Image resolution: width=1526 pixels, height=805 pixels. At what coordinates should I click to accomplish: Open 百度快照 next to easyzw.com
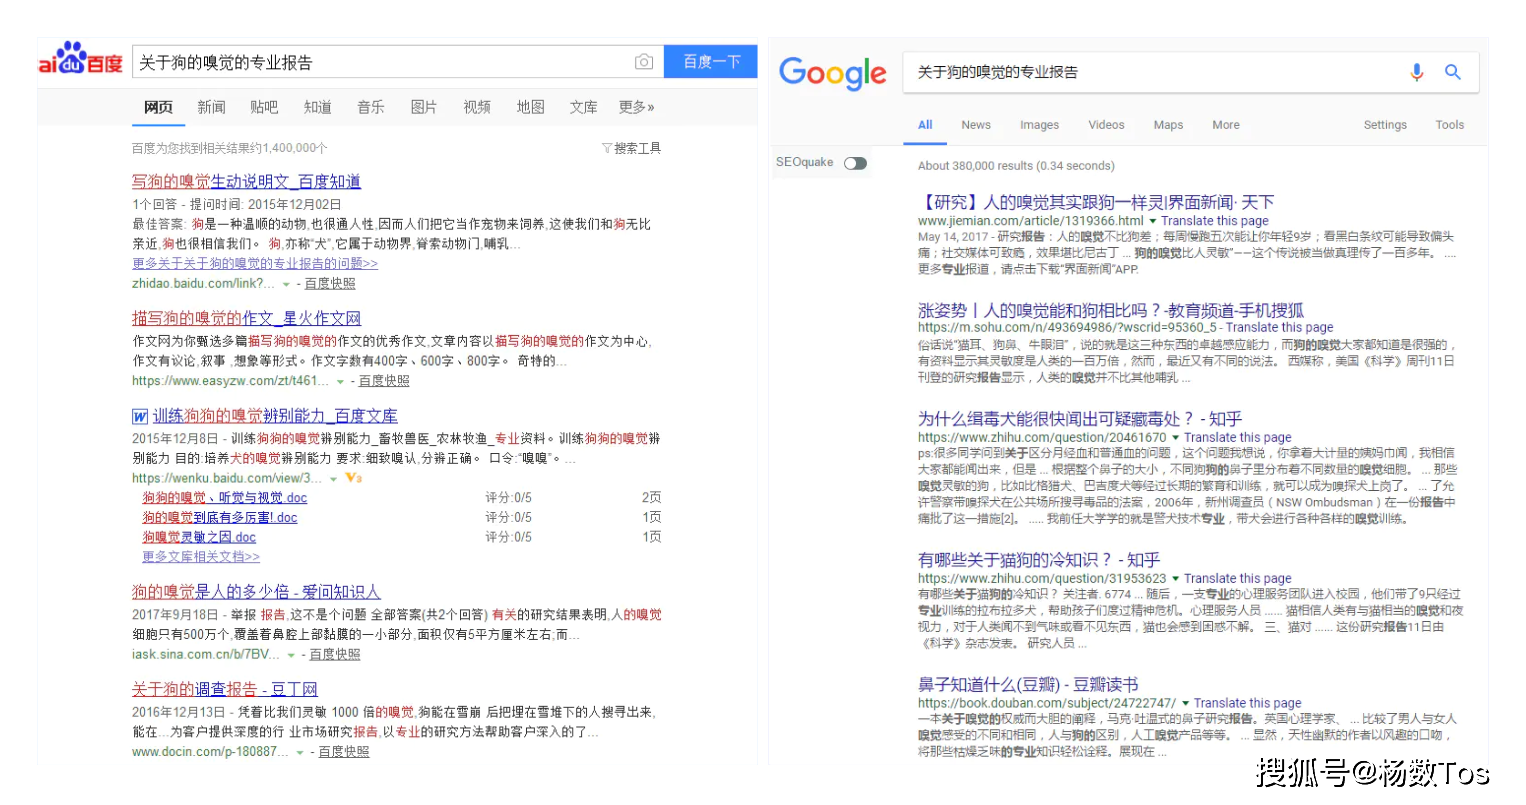(x=384, y=381)
